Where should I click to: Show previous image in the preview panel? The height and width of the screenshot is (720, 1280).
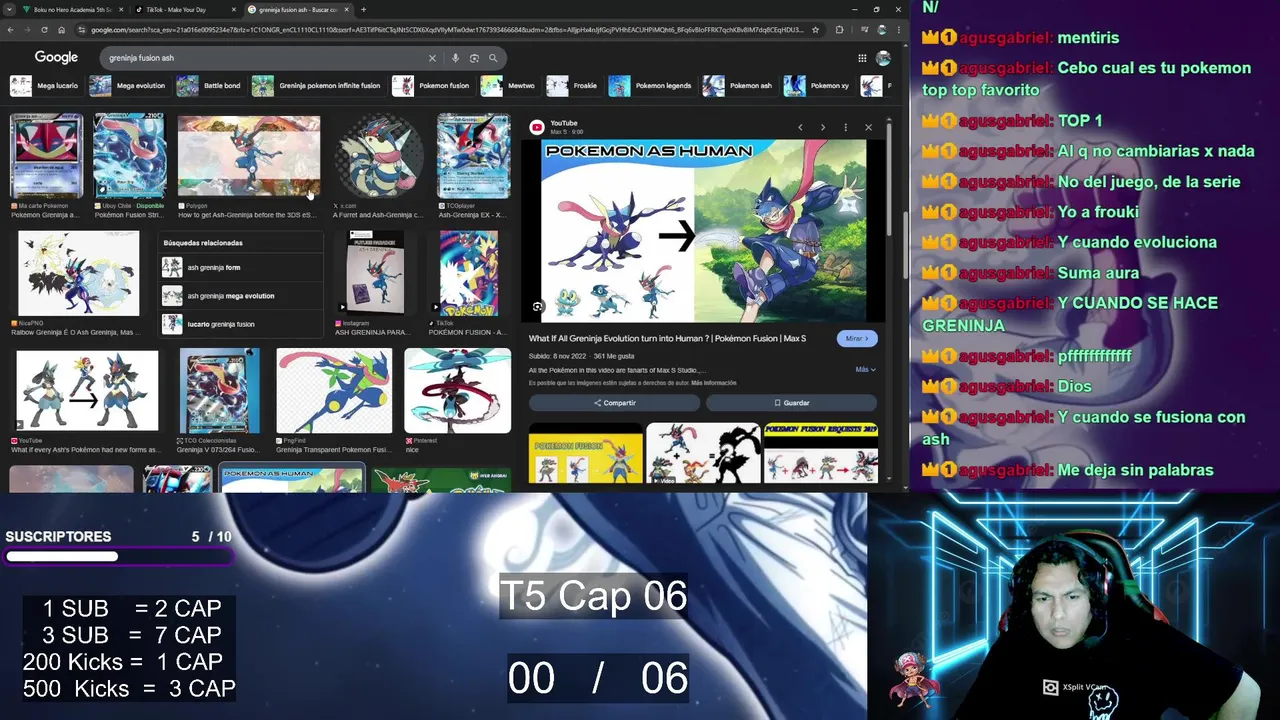[x=800, y=127]
